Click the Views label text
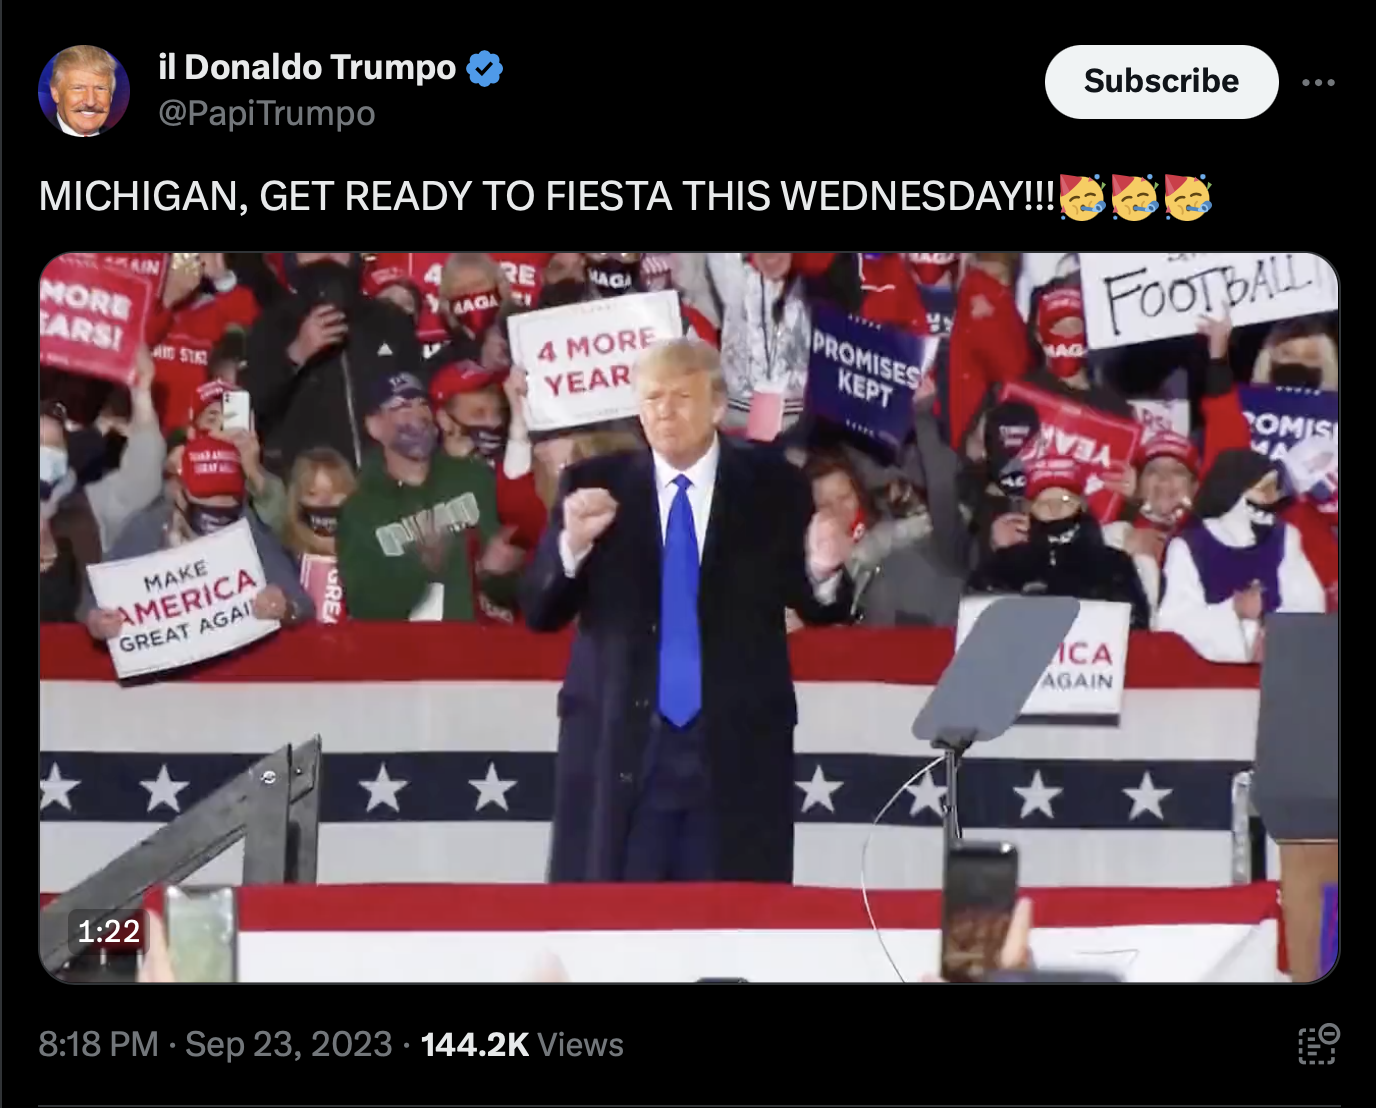 coord(580,1044)
